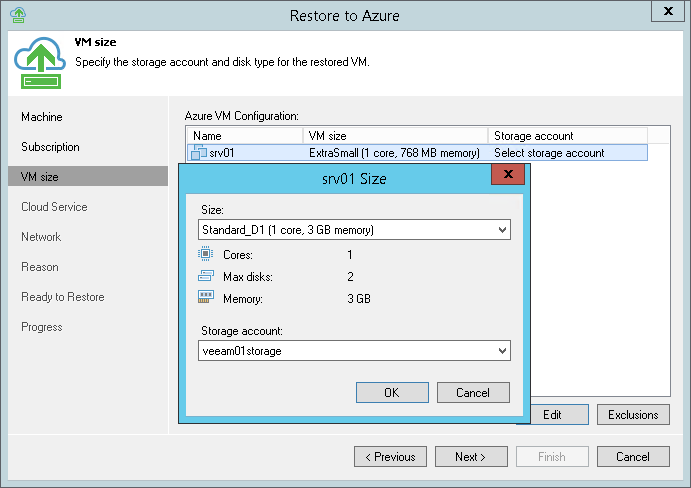Cancel the srv01 Size dialog
Image resolution: width=691 pixels, height=488 pixels.
tap(473, 393)
